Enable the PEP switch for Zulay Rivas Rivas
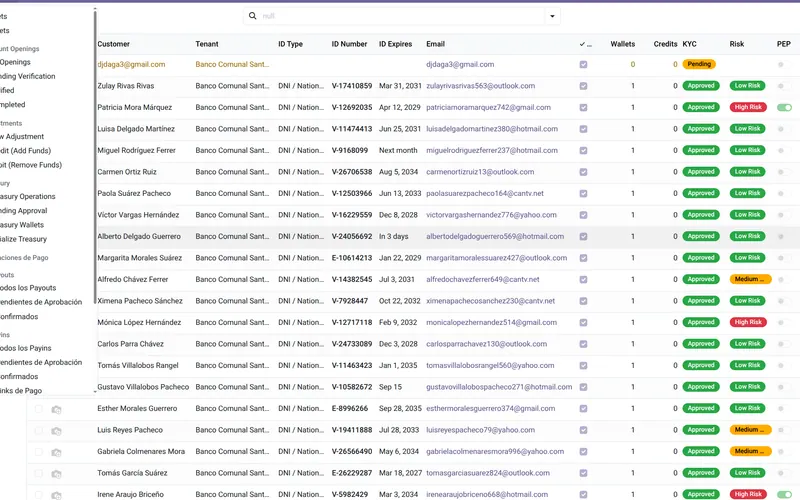The width and height of the screenshot is (800, 500). tap(784, 86)
